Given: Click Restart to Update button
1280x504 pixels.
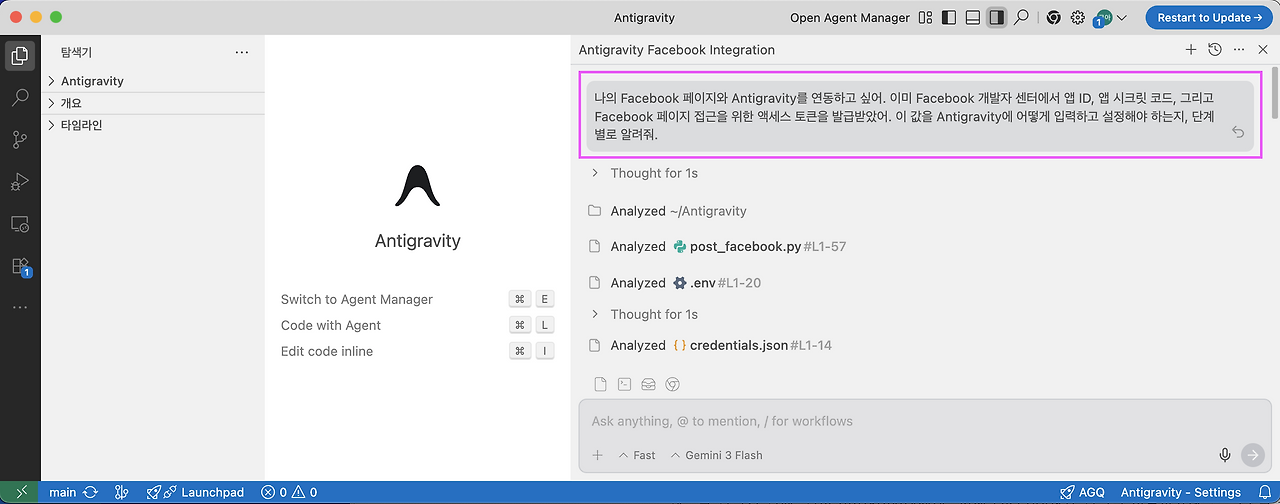Looking at the screenshot, I should (1208, 17).
